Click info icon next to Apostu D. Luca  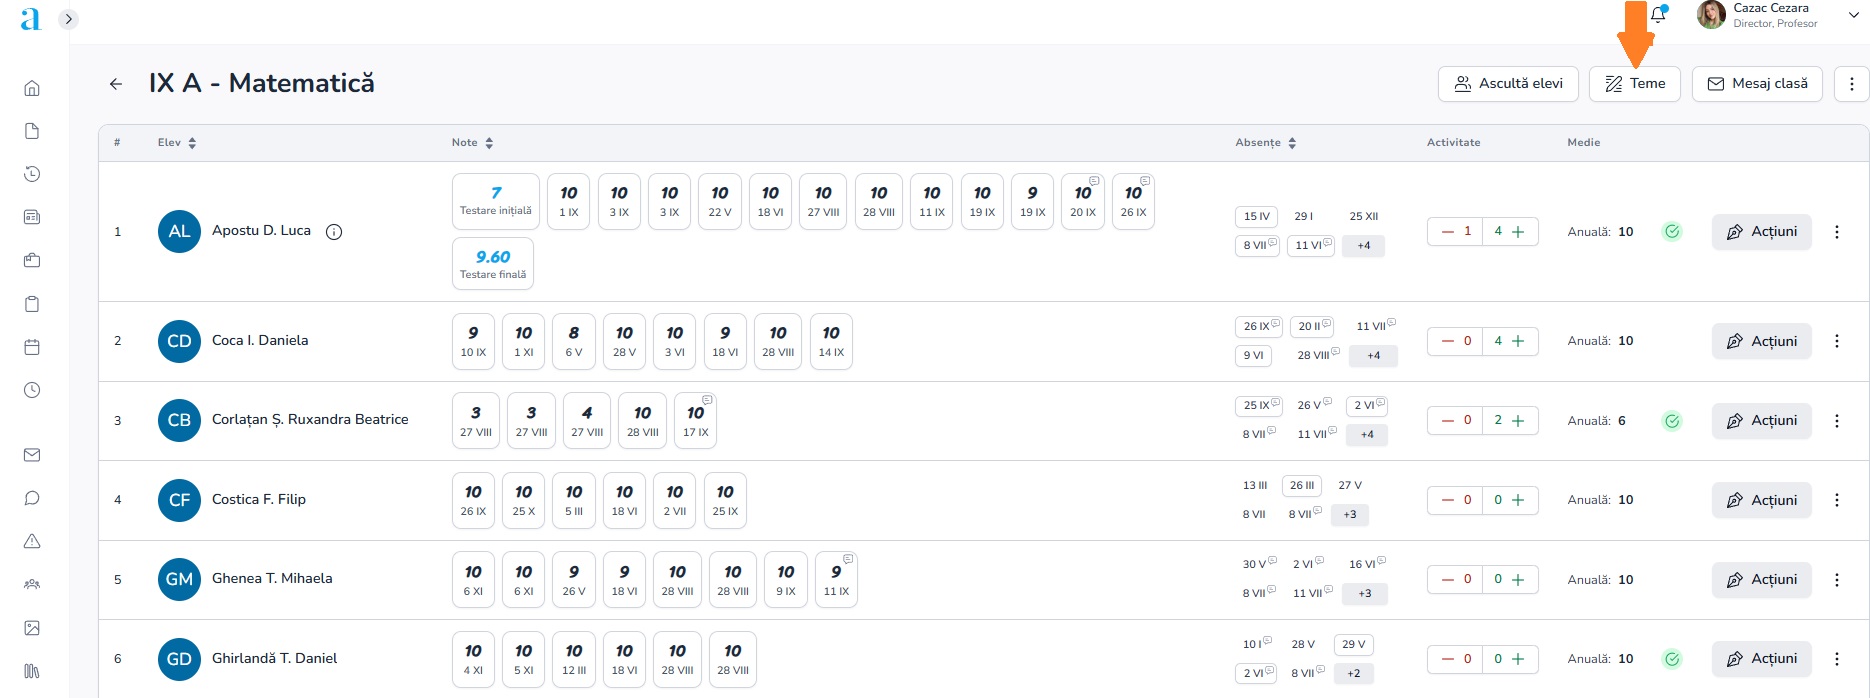[334, 232]
